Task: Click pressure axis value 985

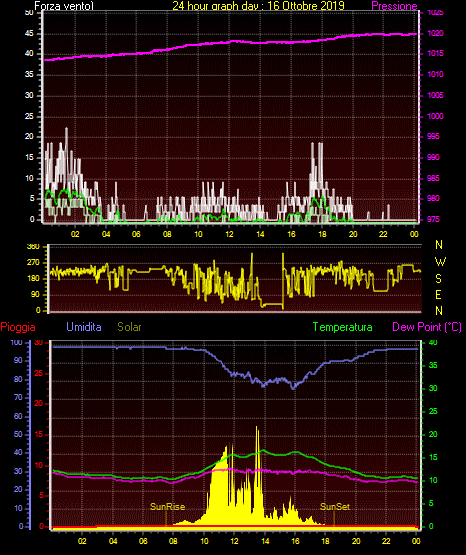Action: click(x=433, y=178)
